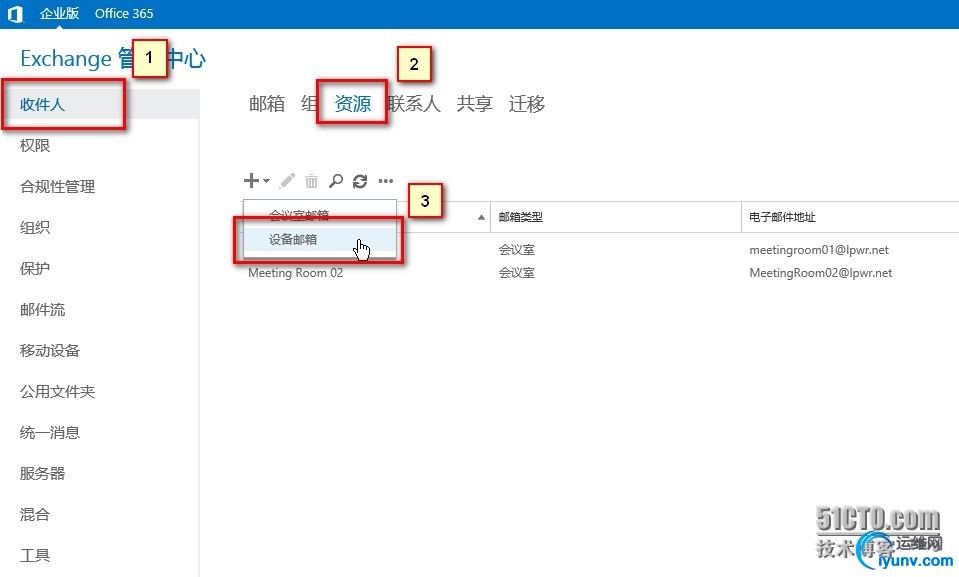Click 会议室 type cell for Meeting Room 02

point(517,273)
